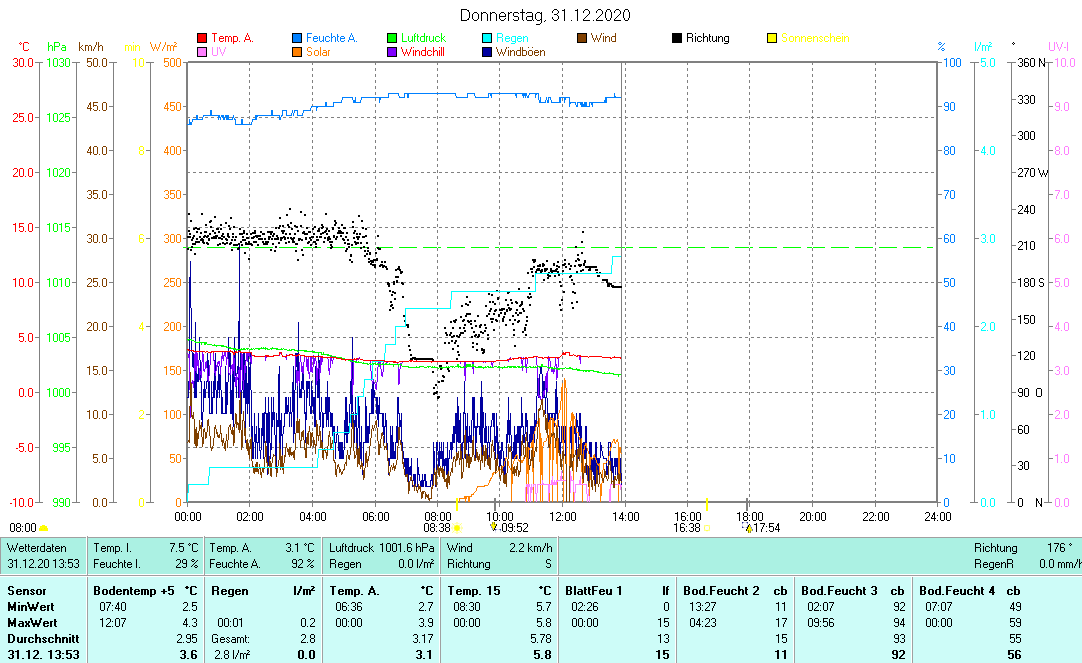Click the dark blue Windböen legend square
Screen dimensions: 1082x663
(487, 52)
